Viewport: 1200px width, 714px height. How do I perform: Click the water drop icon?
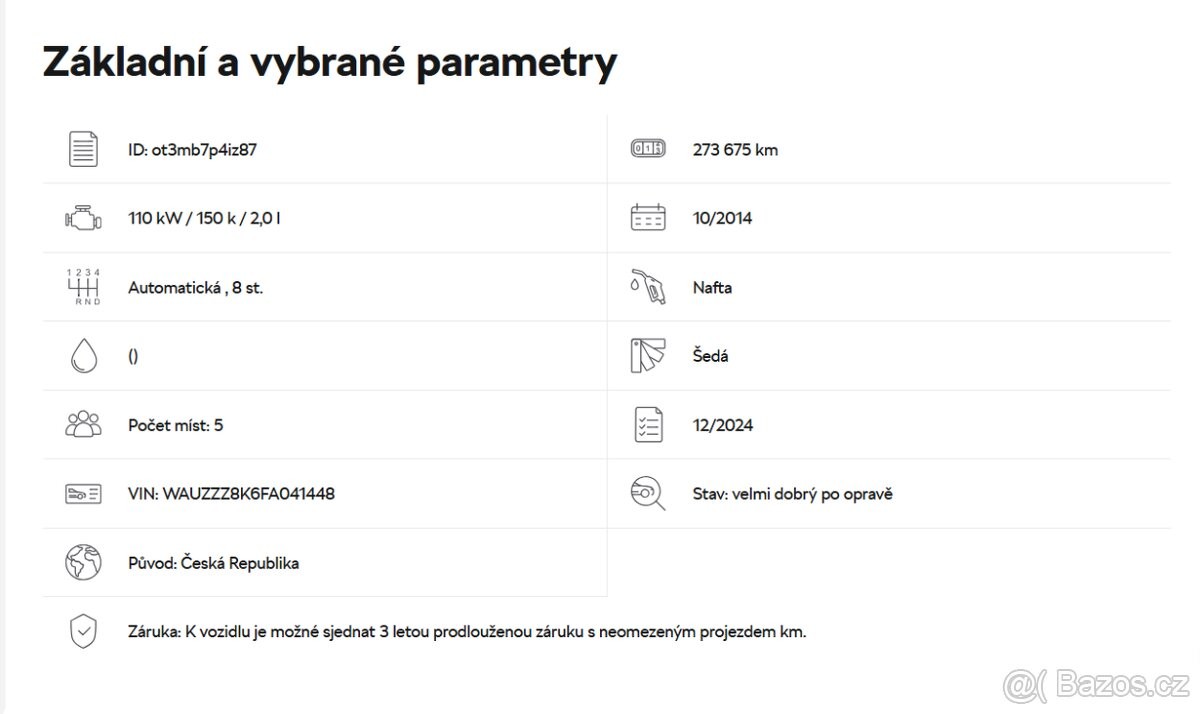pos(84,356)
